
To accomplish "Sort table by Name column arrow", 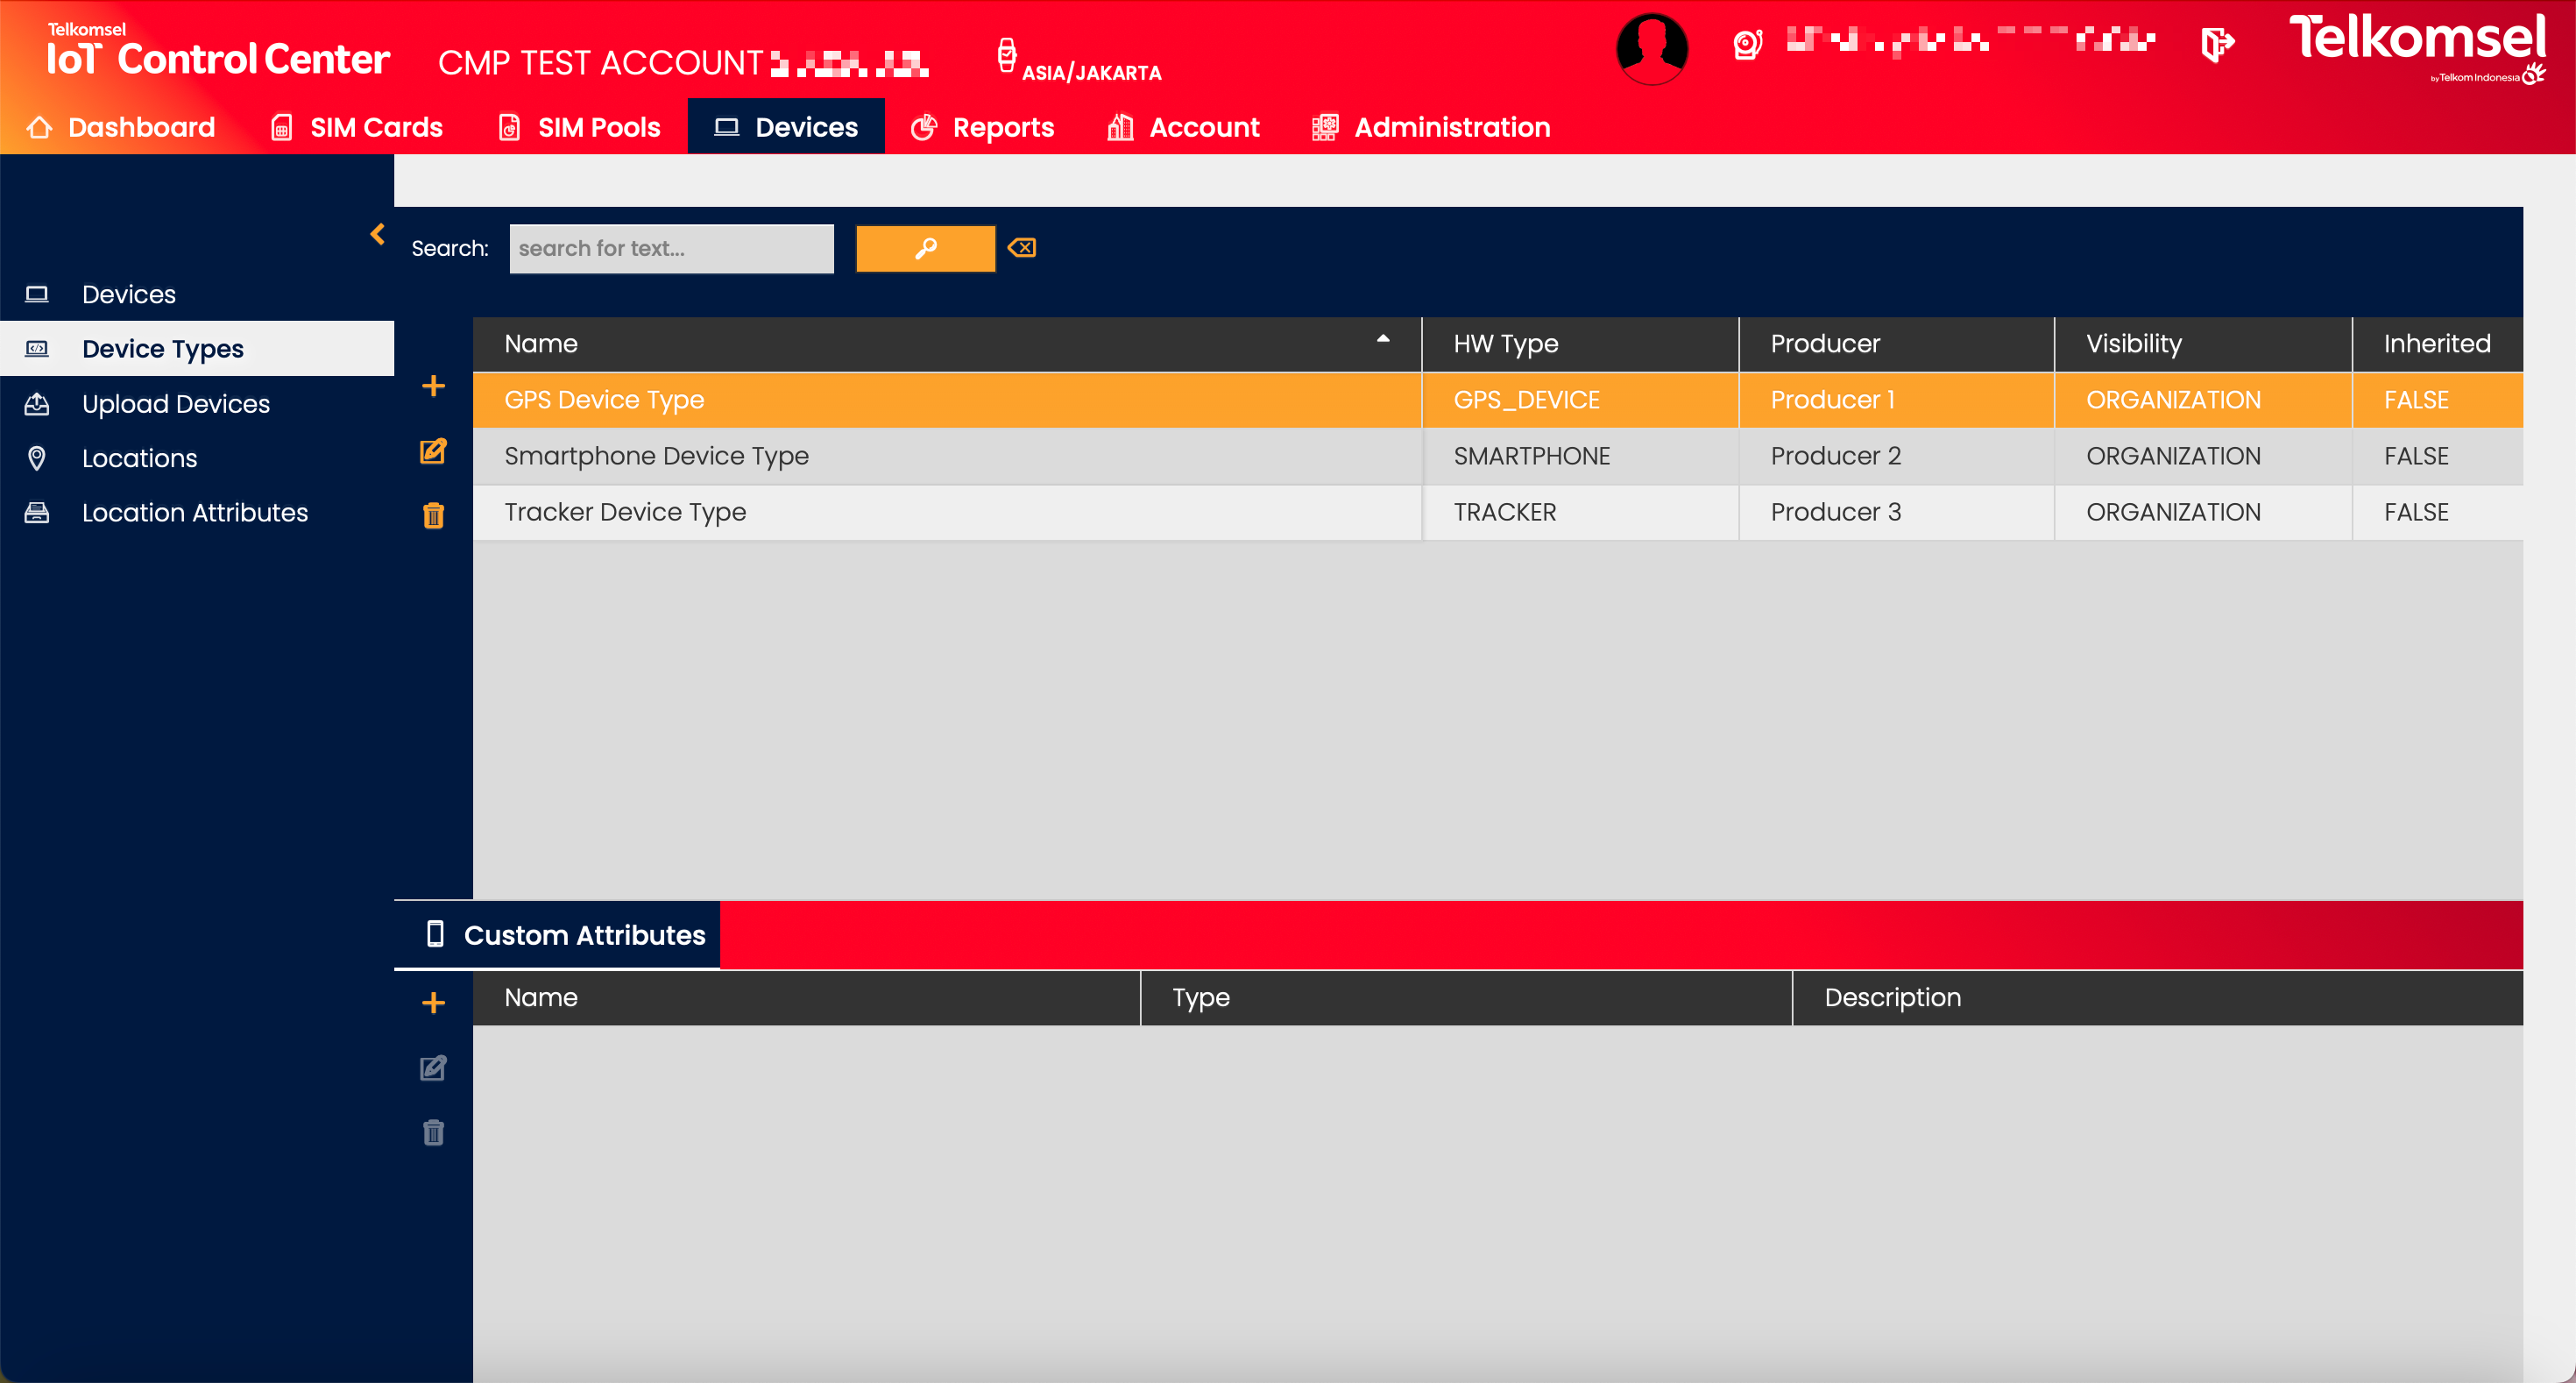I will 1383,340.
